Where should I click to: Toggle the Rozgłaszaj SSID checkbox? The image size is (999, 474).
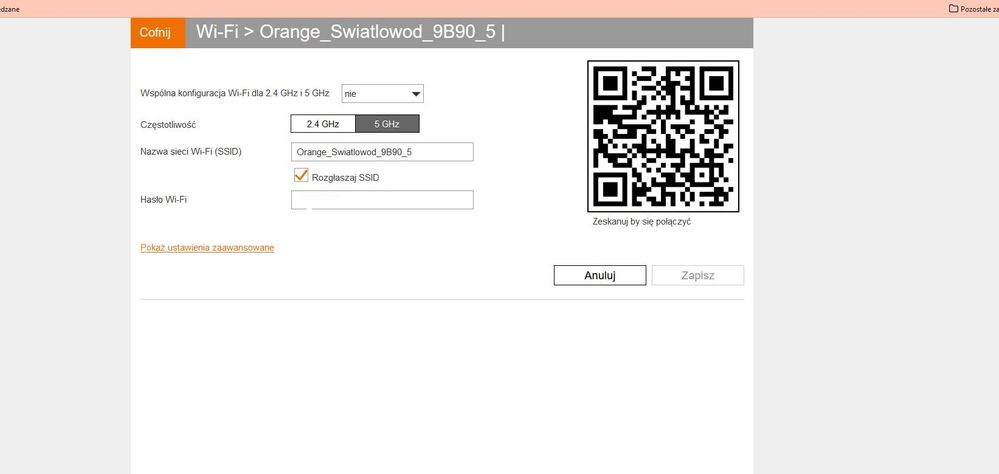point(301,176)
